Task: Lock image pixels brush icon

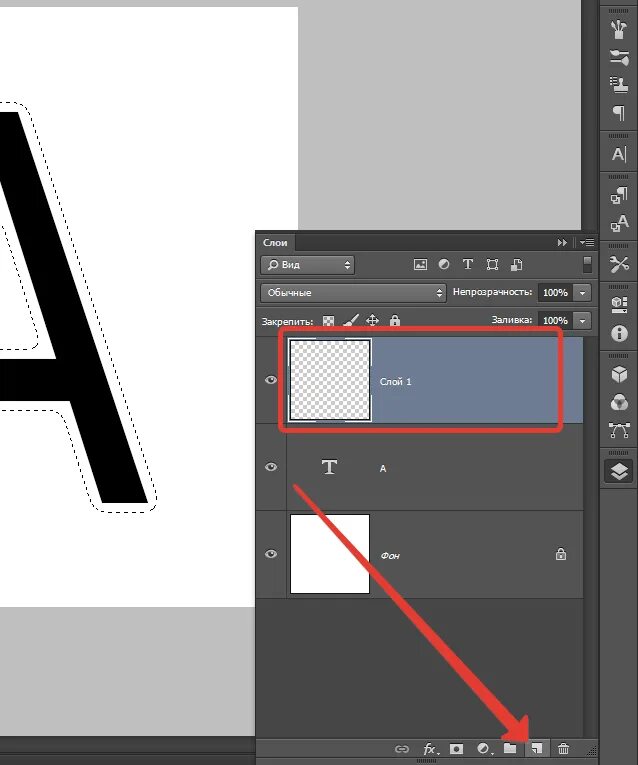Action: pyautogui.click(x=351, y=320)
